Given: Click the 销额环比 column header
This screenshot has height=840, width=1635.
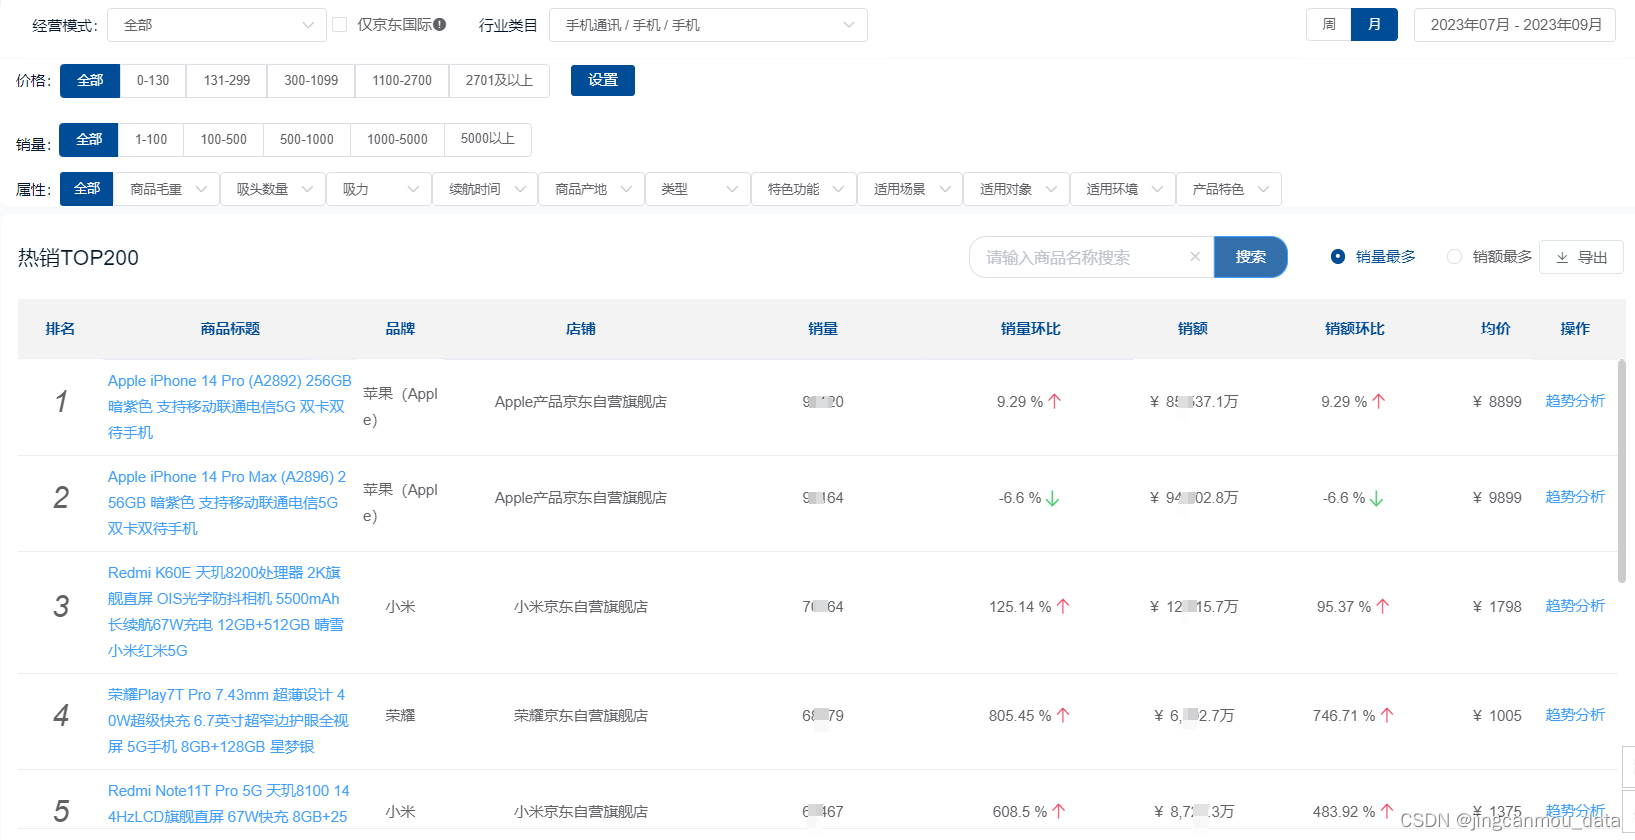Looking at the screenshot, I should click(1355, 329).
